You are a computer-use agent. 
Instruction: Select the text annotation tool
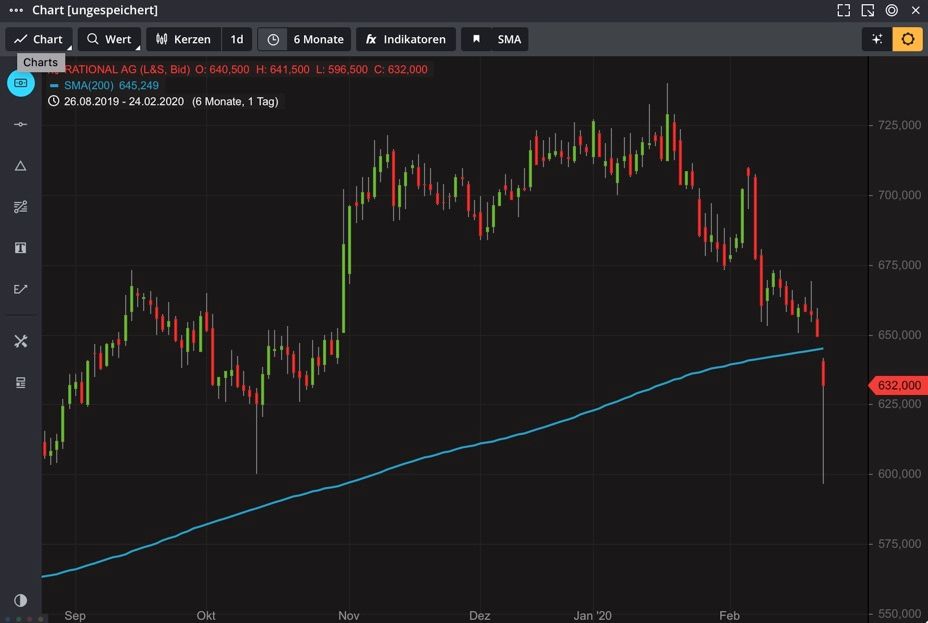20,248
